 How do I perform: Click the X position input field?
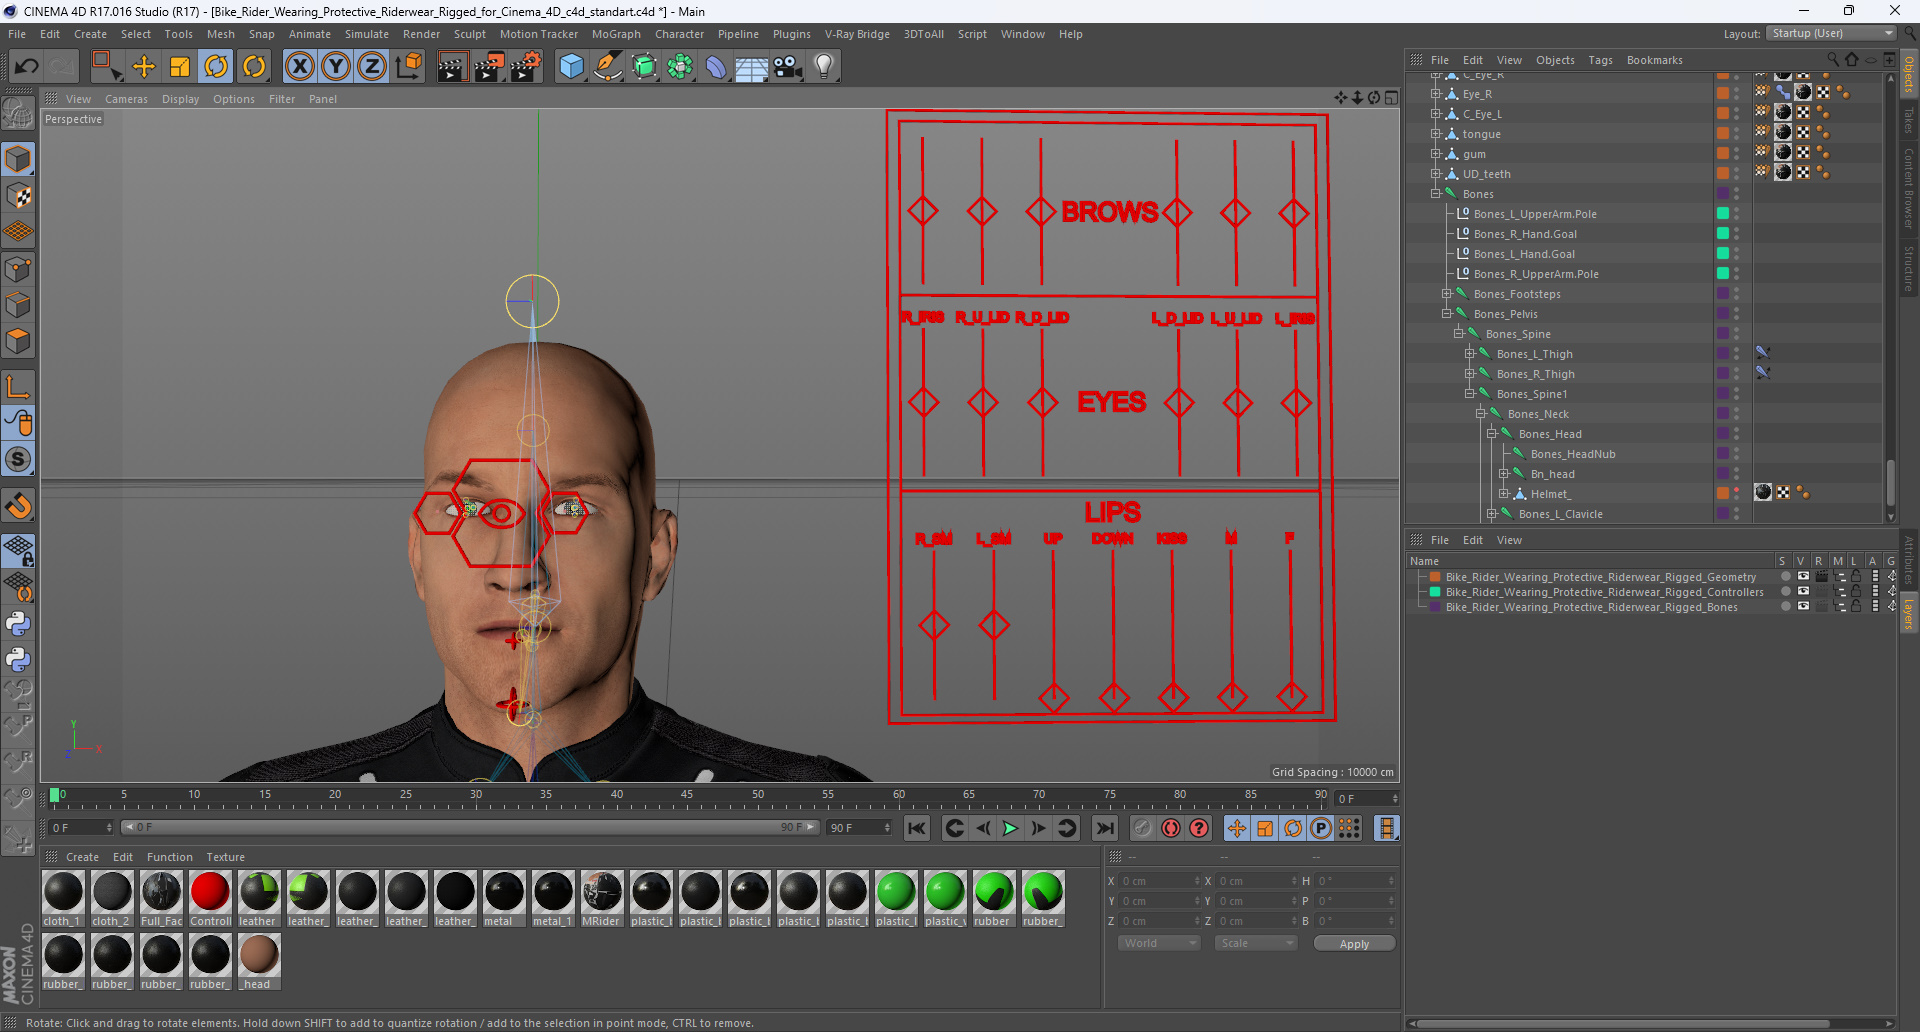[x=1159, y=881]
